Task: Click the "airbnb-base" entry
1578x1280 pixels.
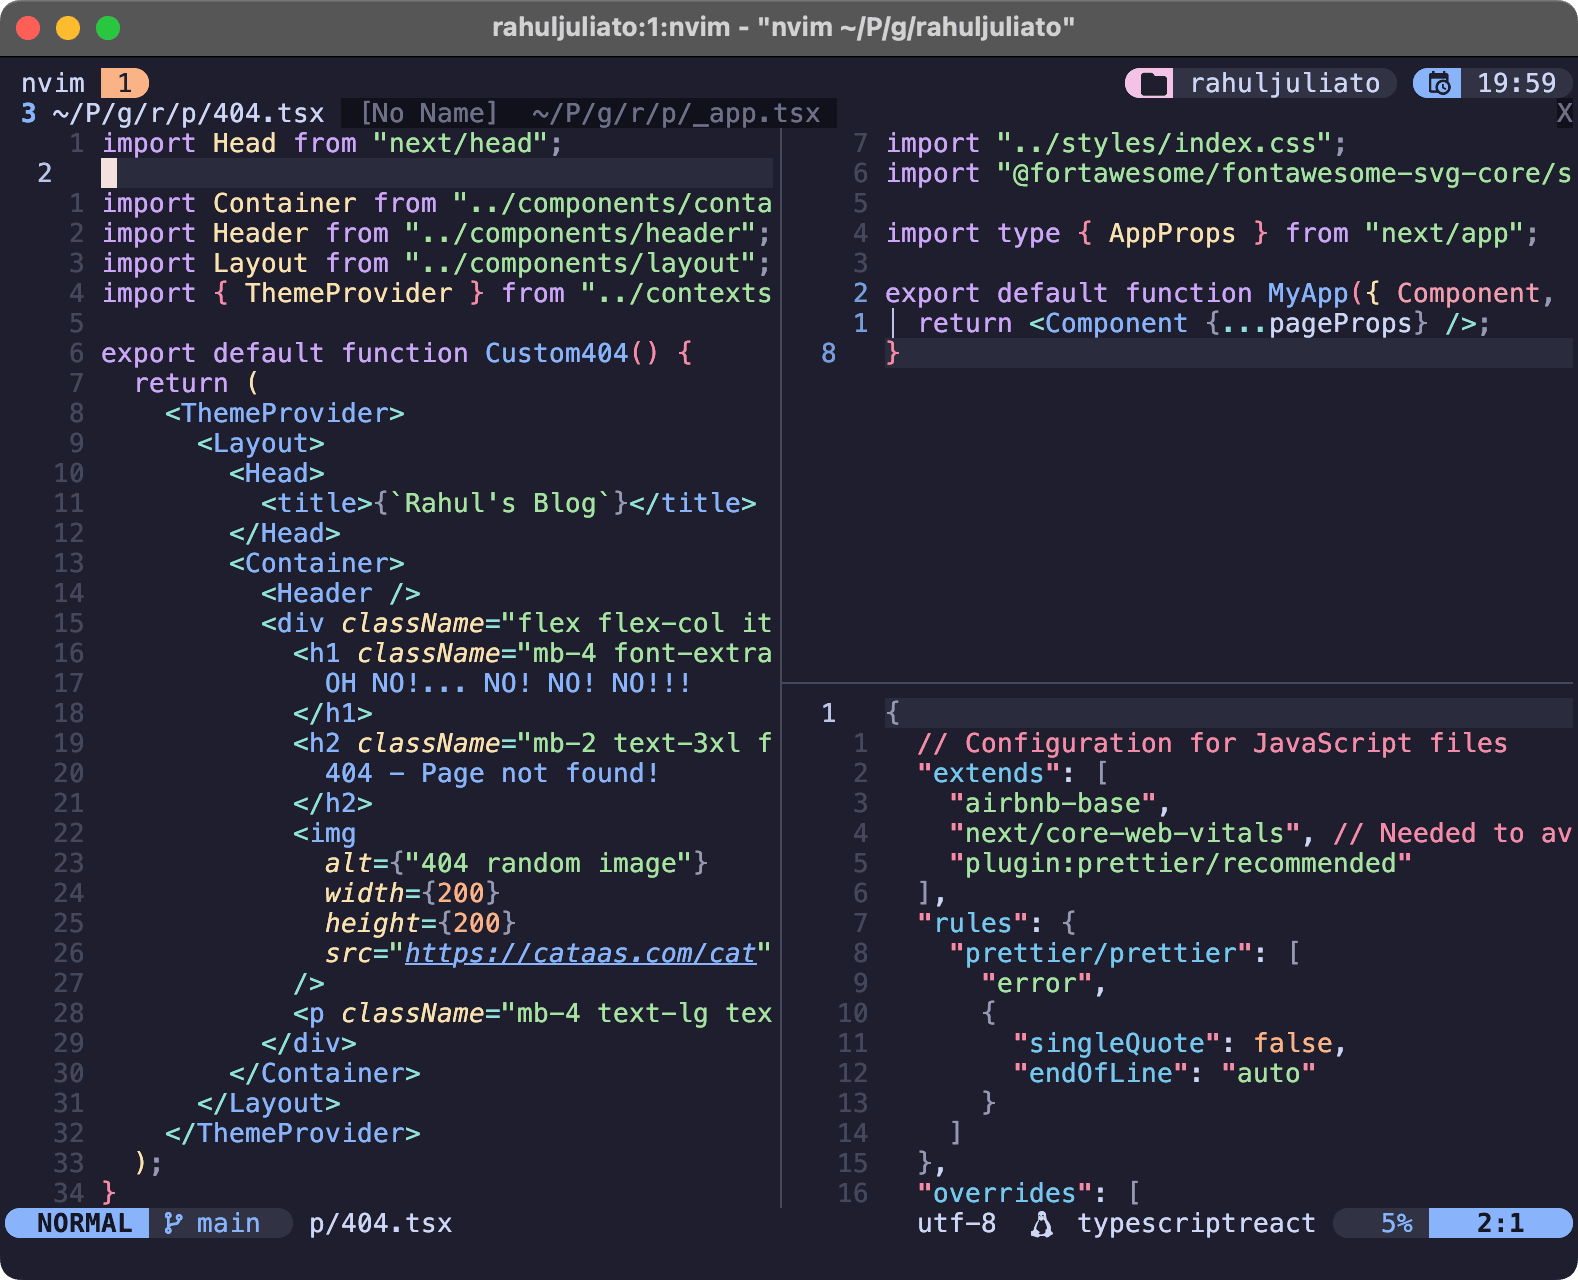Action: pos(1053,803)
